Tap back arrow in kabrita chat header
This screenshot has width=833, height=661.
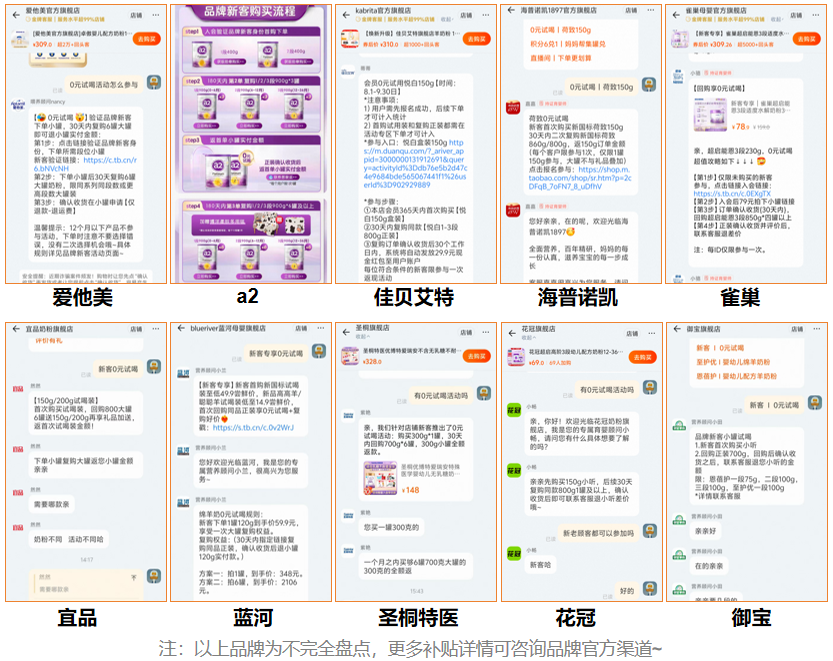[344, 13]
